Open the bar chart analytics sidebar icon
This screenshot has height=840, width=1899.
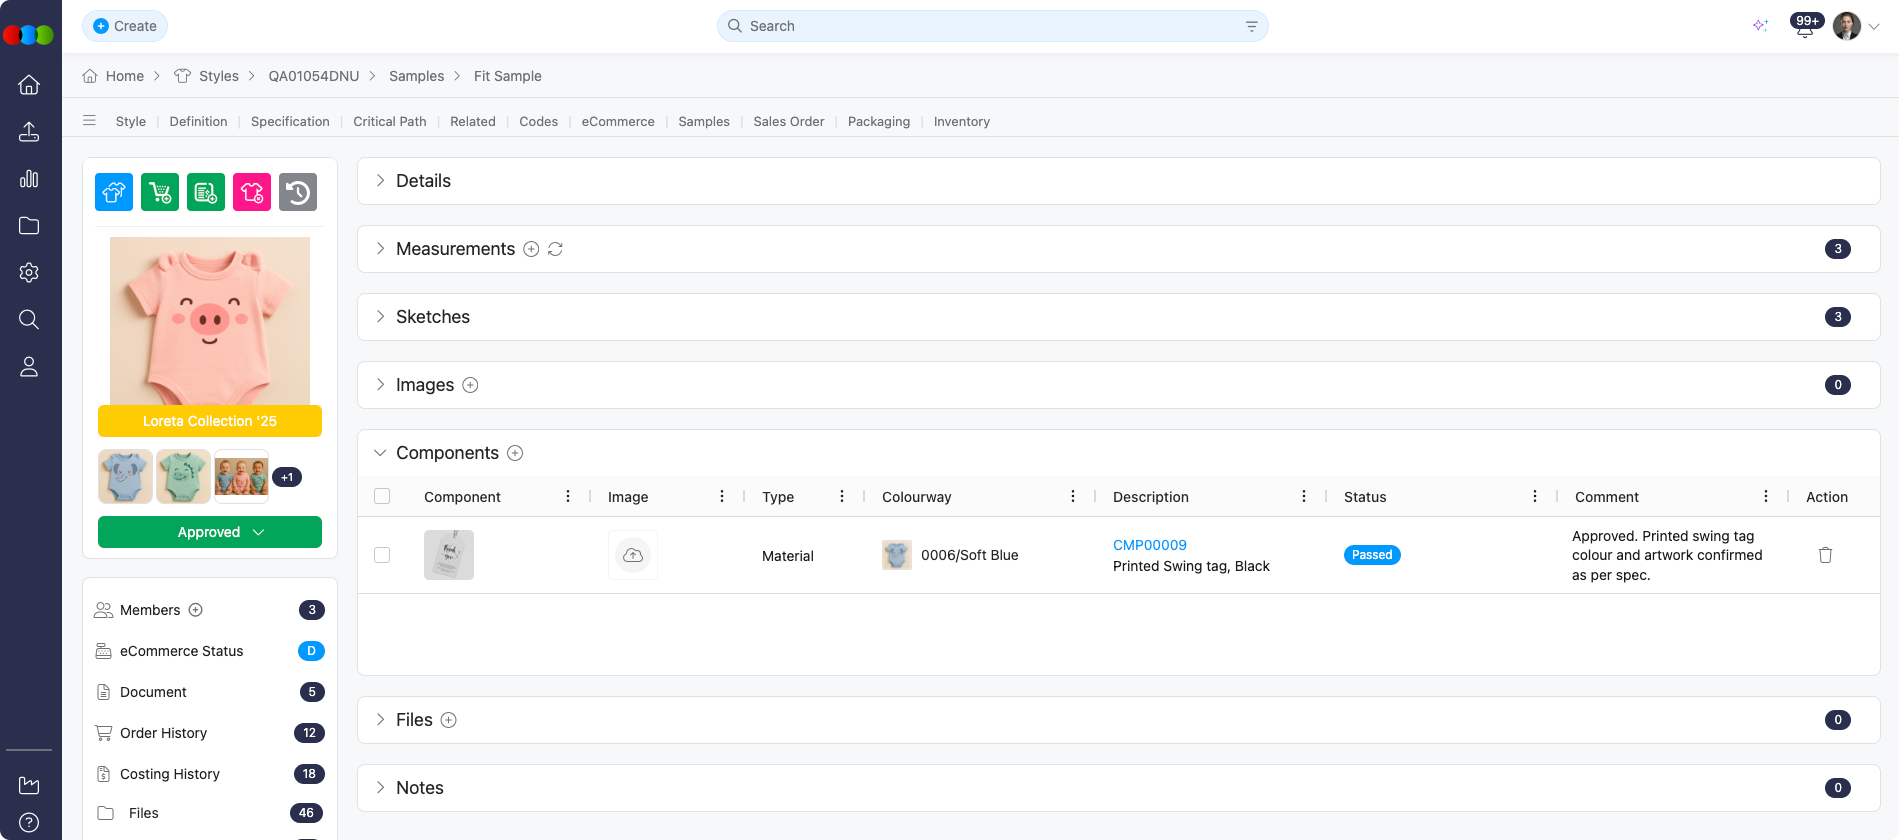pos(29,179)
